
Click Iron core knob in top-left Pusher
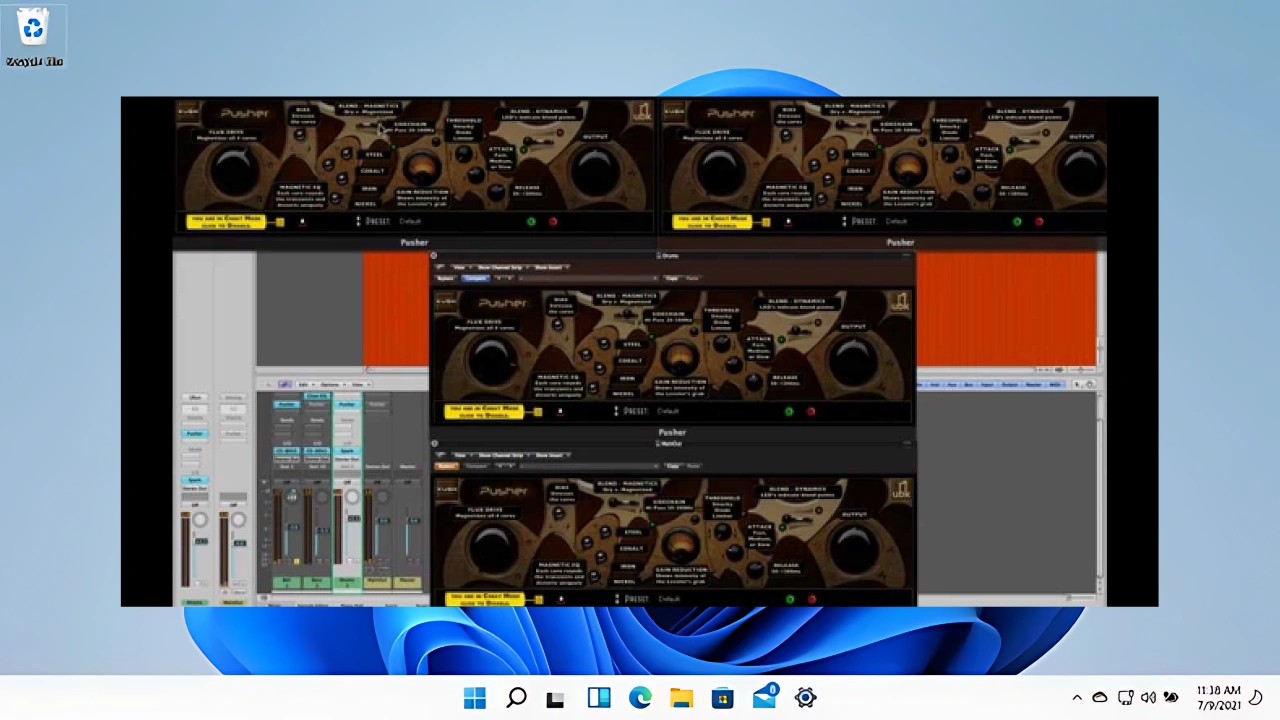[x=342, y=178]
